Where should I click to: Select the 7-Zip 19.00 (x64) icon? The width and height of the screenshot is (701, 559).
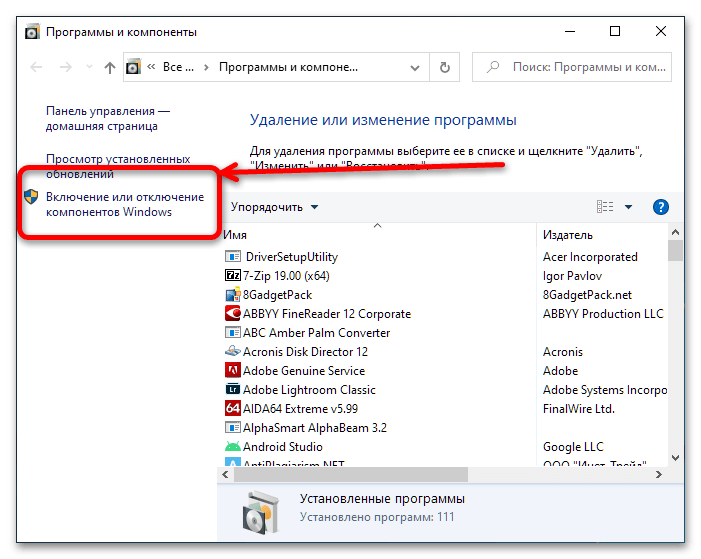232,275
